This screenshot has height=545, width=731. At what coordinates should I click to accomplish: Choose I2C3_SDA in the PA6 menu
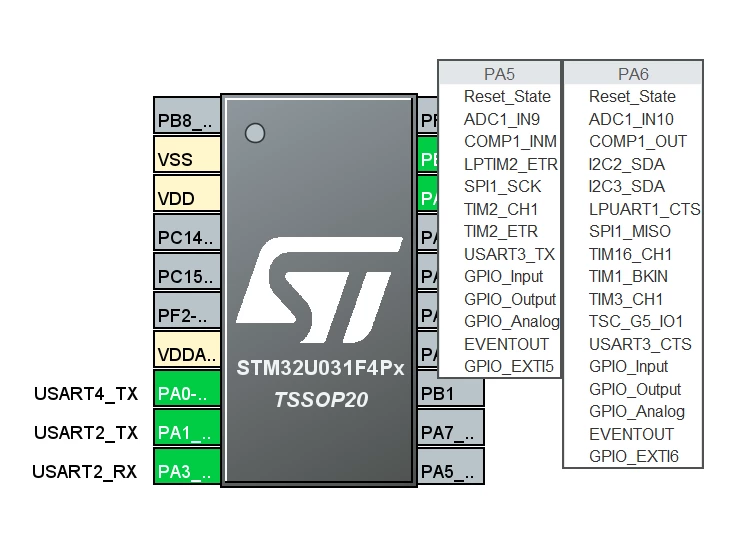point(633,186)
